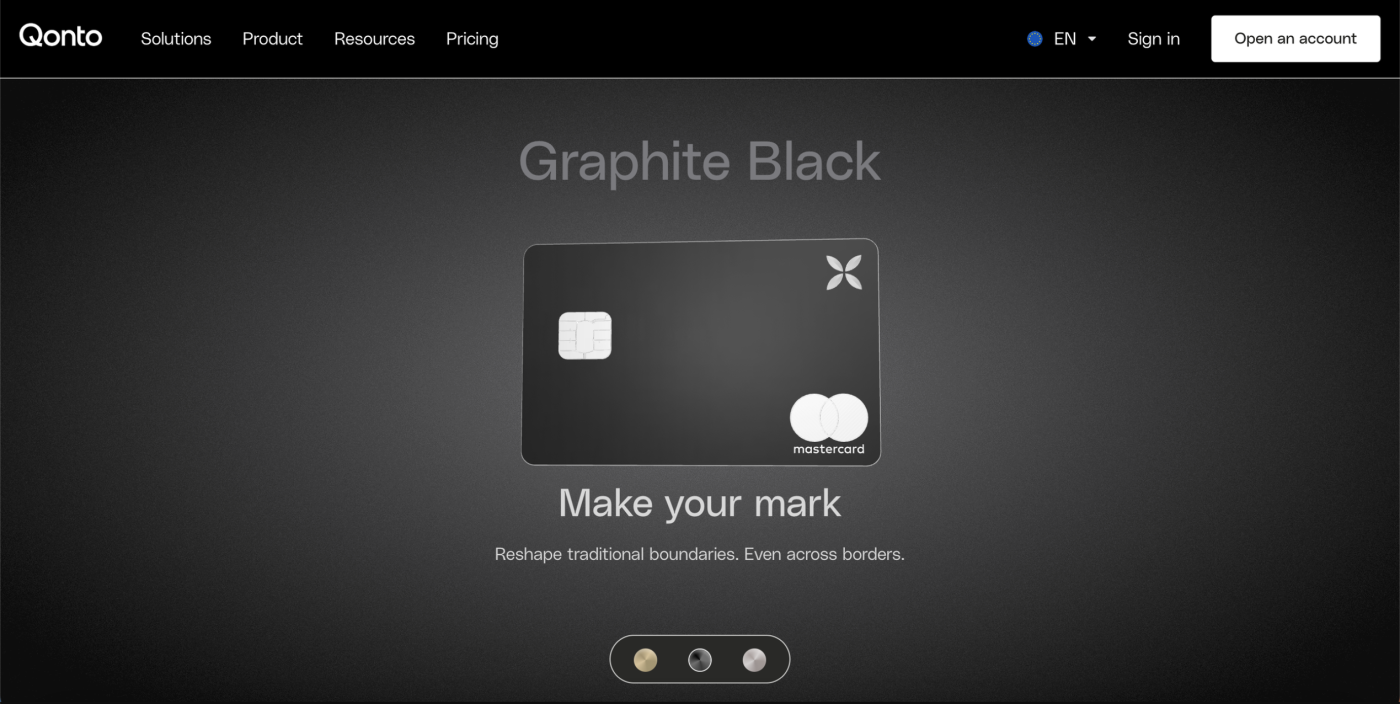Select the gold card color swatch
The image size is (1400, 704).
tap(646, 660)
